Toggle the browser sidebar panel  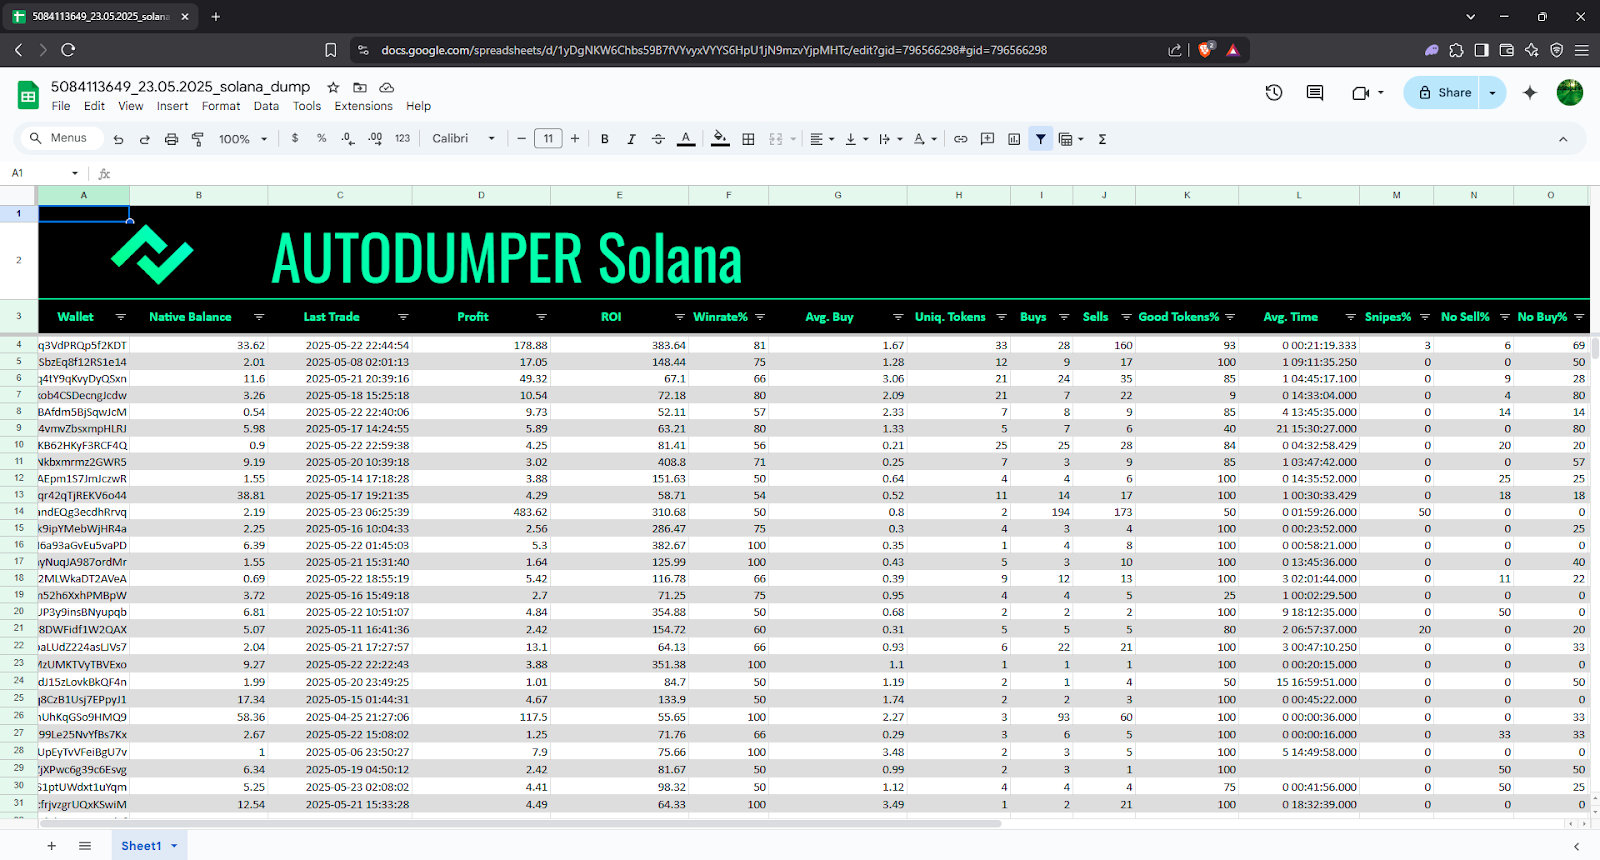[x=1481, y=50]
